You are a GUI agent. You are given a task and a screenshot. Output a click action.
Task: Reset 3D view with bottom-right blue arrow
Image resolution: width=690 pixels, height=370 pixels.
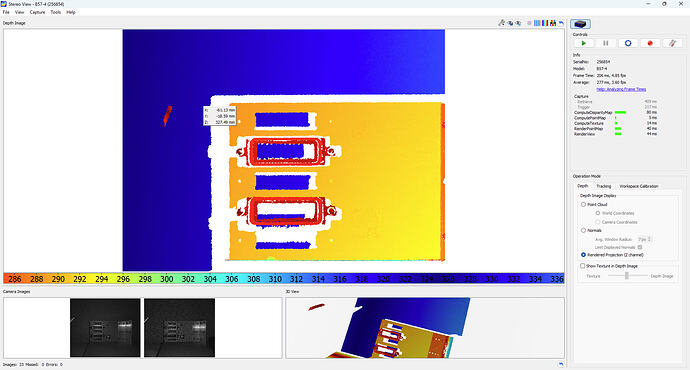tap(561, 364)
